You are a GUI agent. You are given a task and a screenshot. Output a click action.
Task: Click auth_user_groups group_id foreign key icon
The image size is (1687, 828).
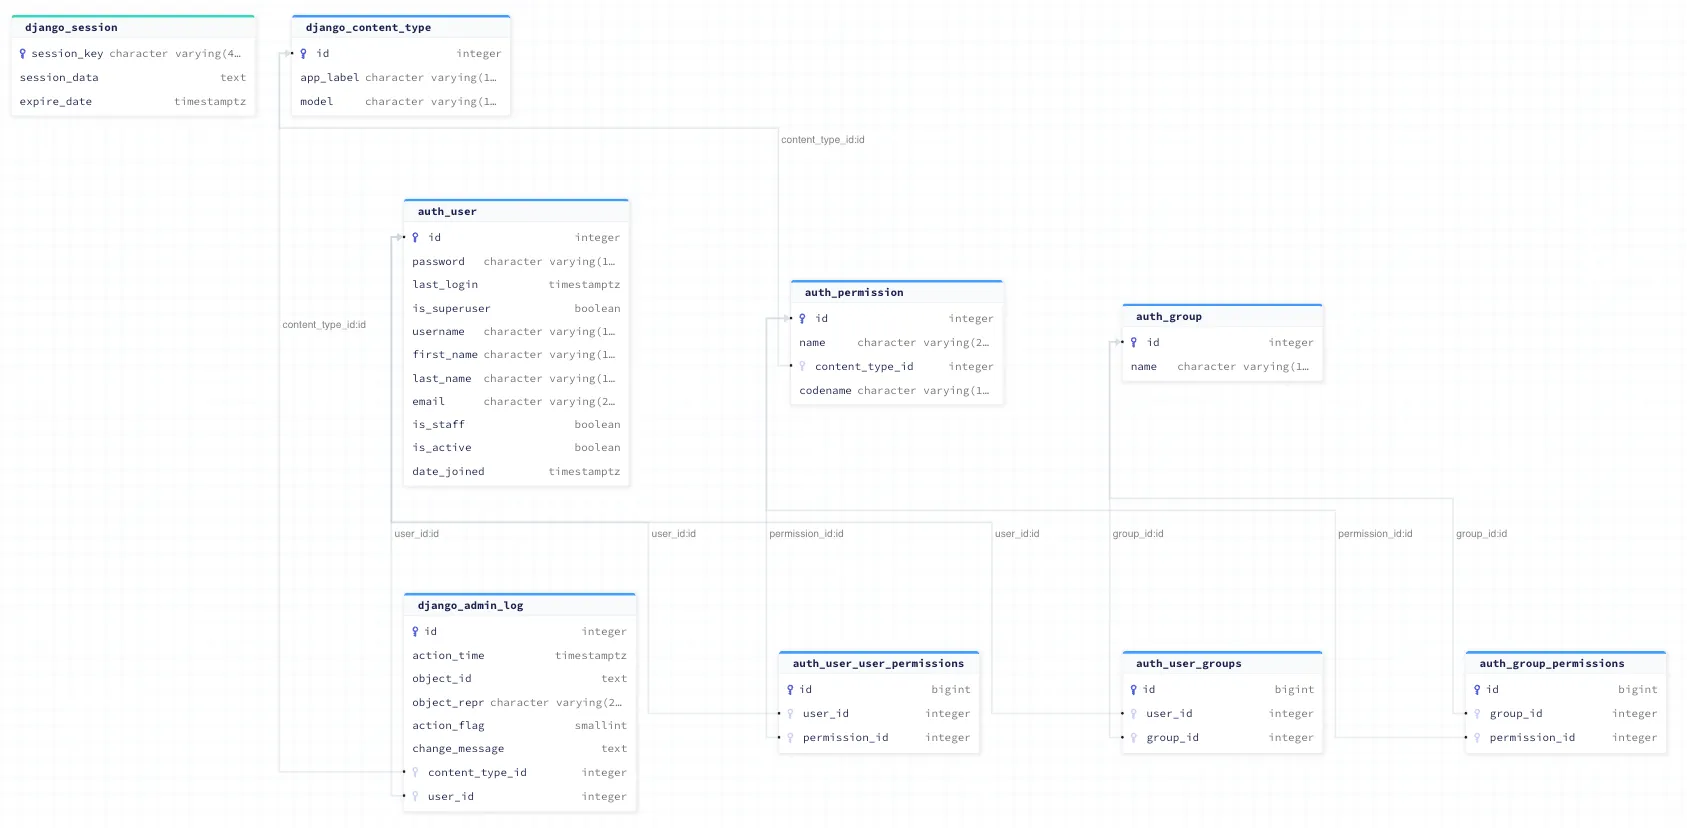tap(1134, 738)
